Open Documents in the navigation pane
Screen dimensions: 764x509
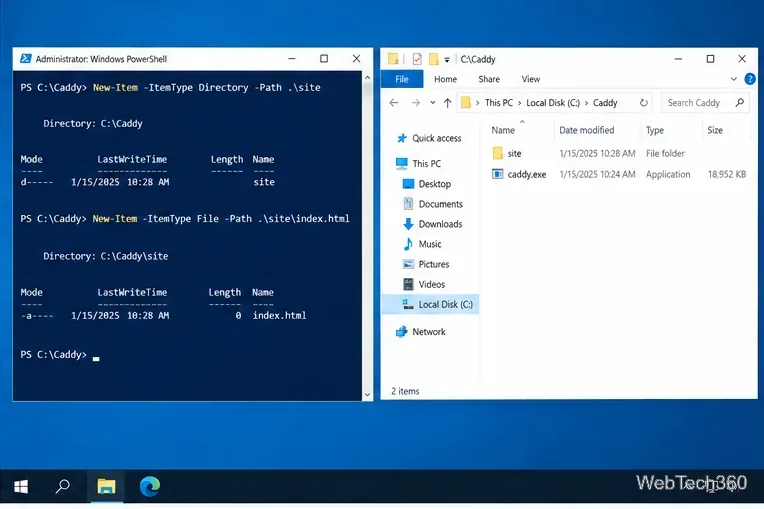tap(440, 204)
